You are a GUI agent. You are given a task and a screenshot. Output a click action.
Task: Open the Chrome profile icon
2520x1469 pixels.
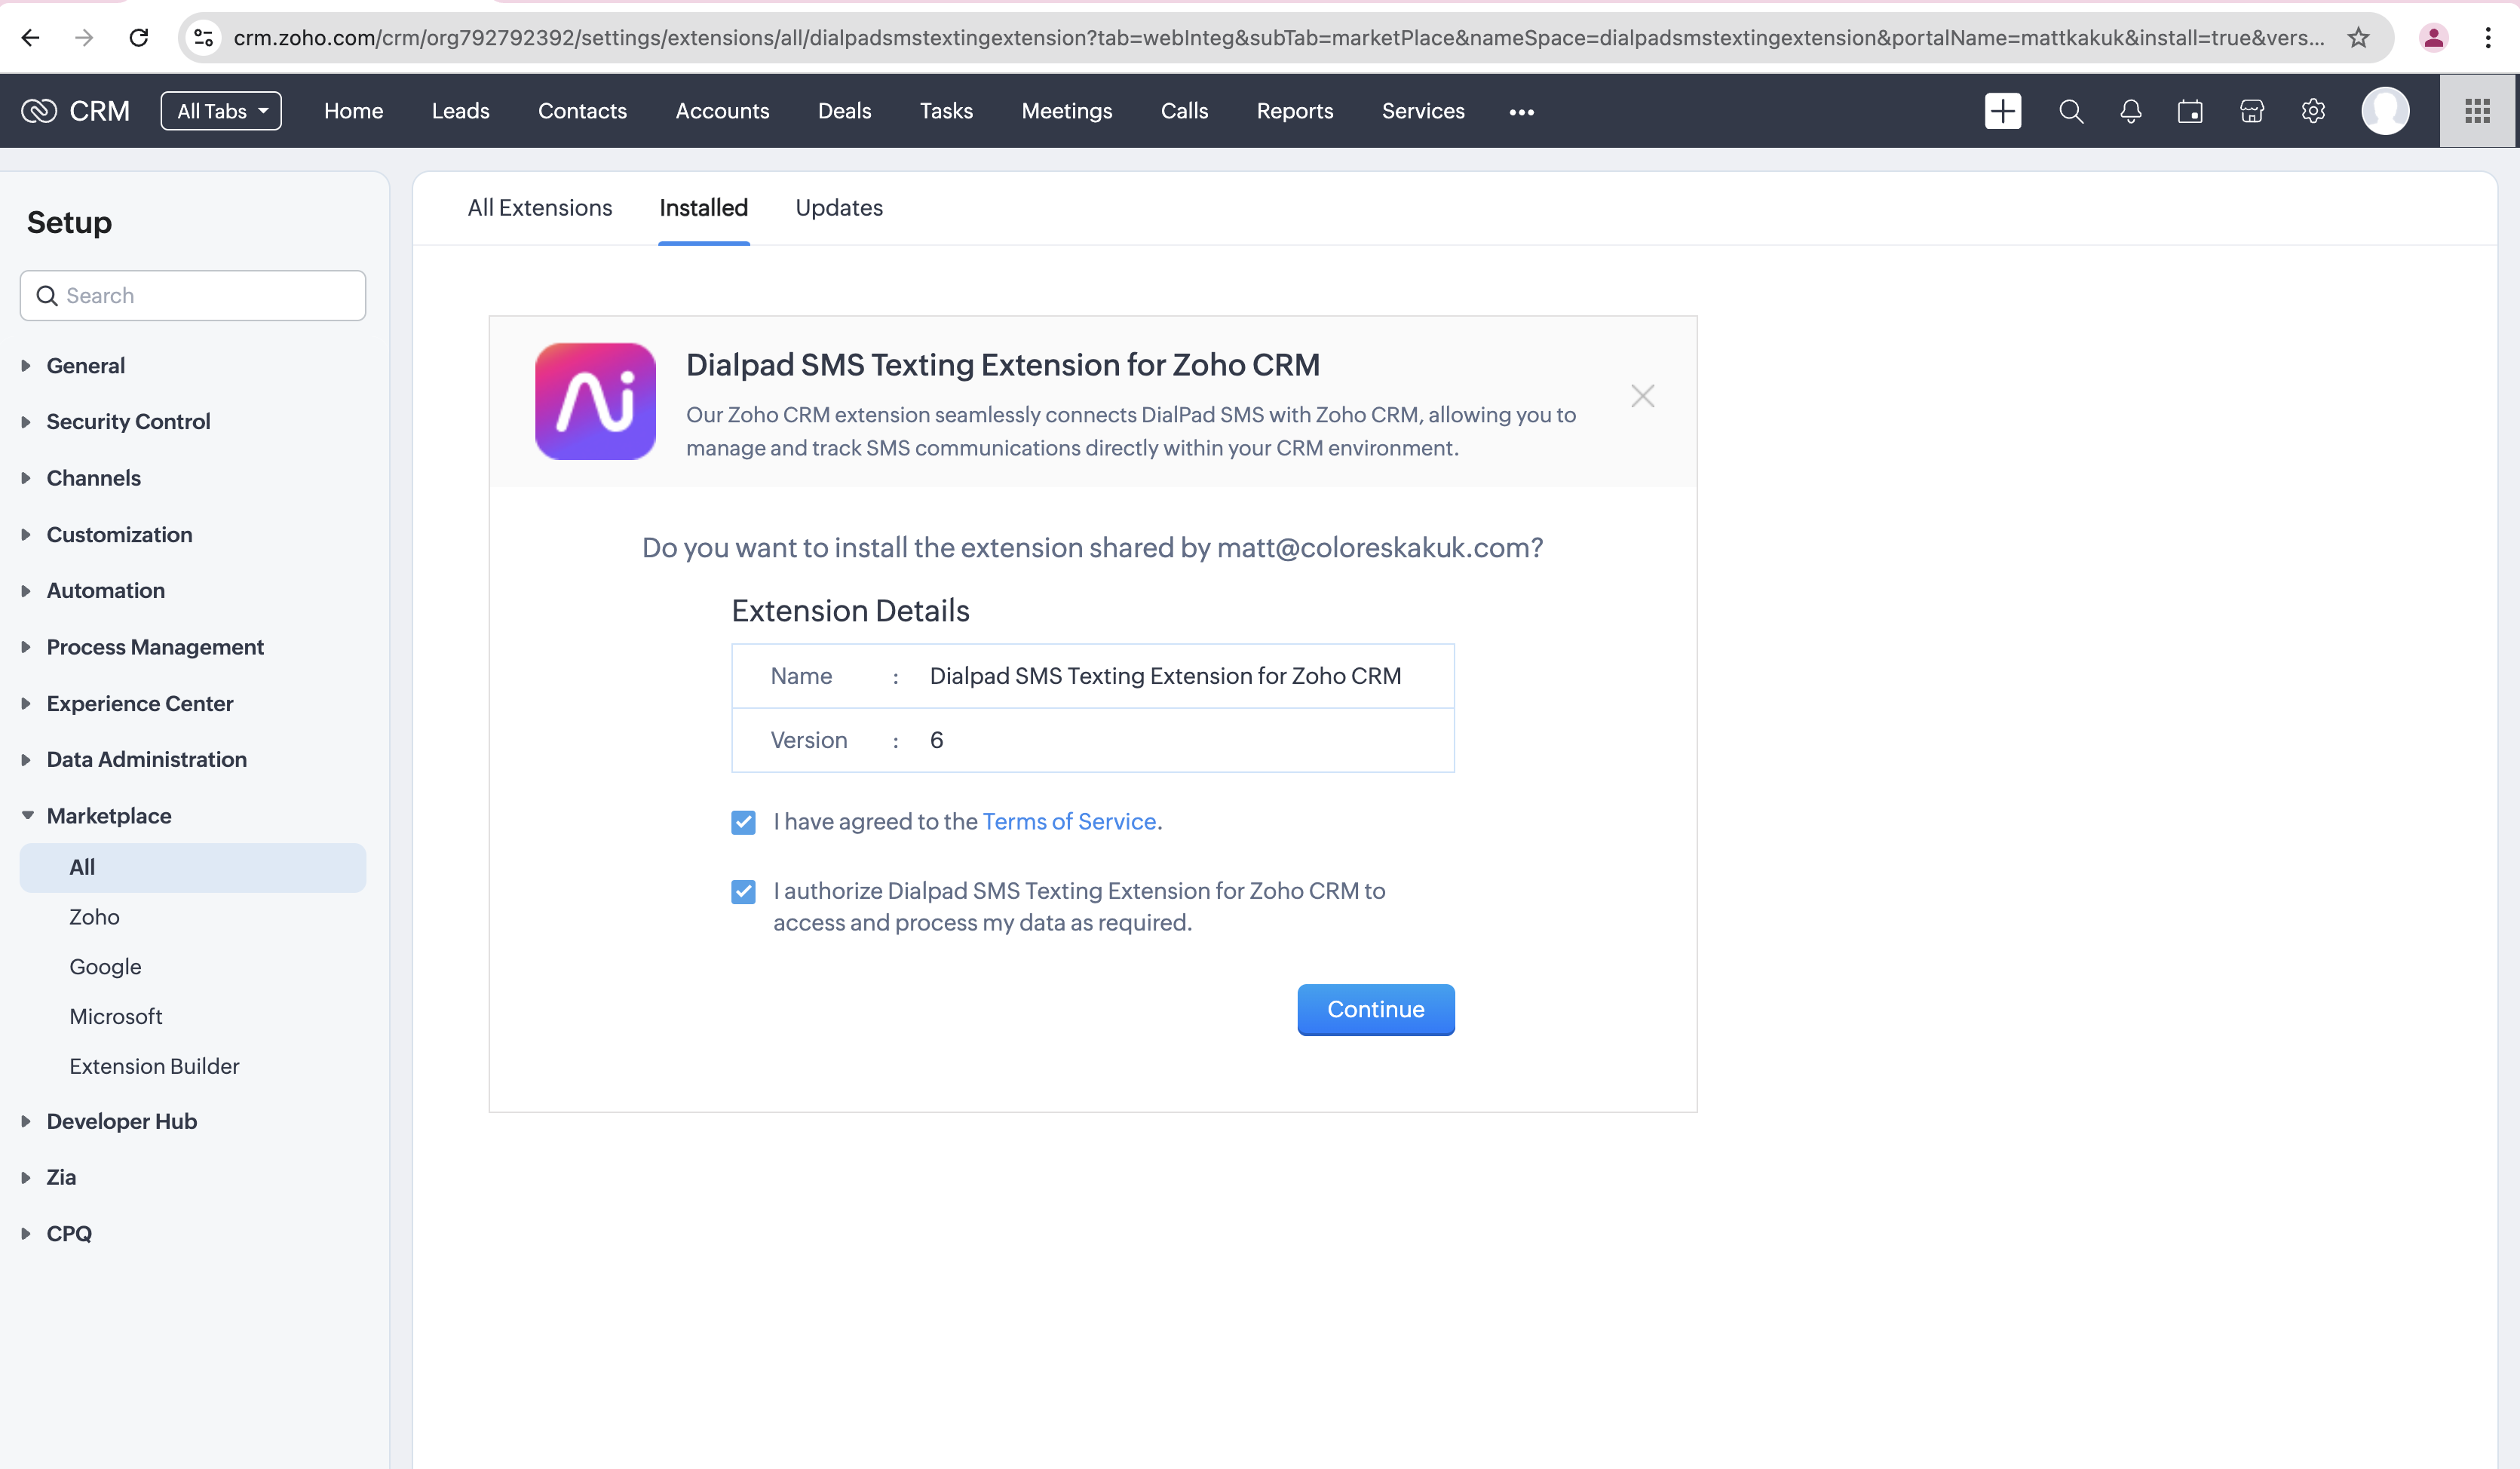2433,38
